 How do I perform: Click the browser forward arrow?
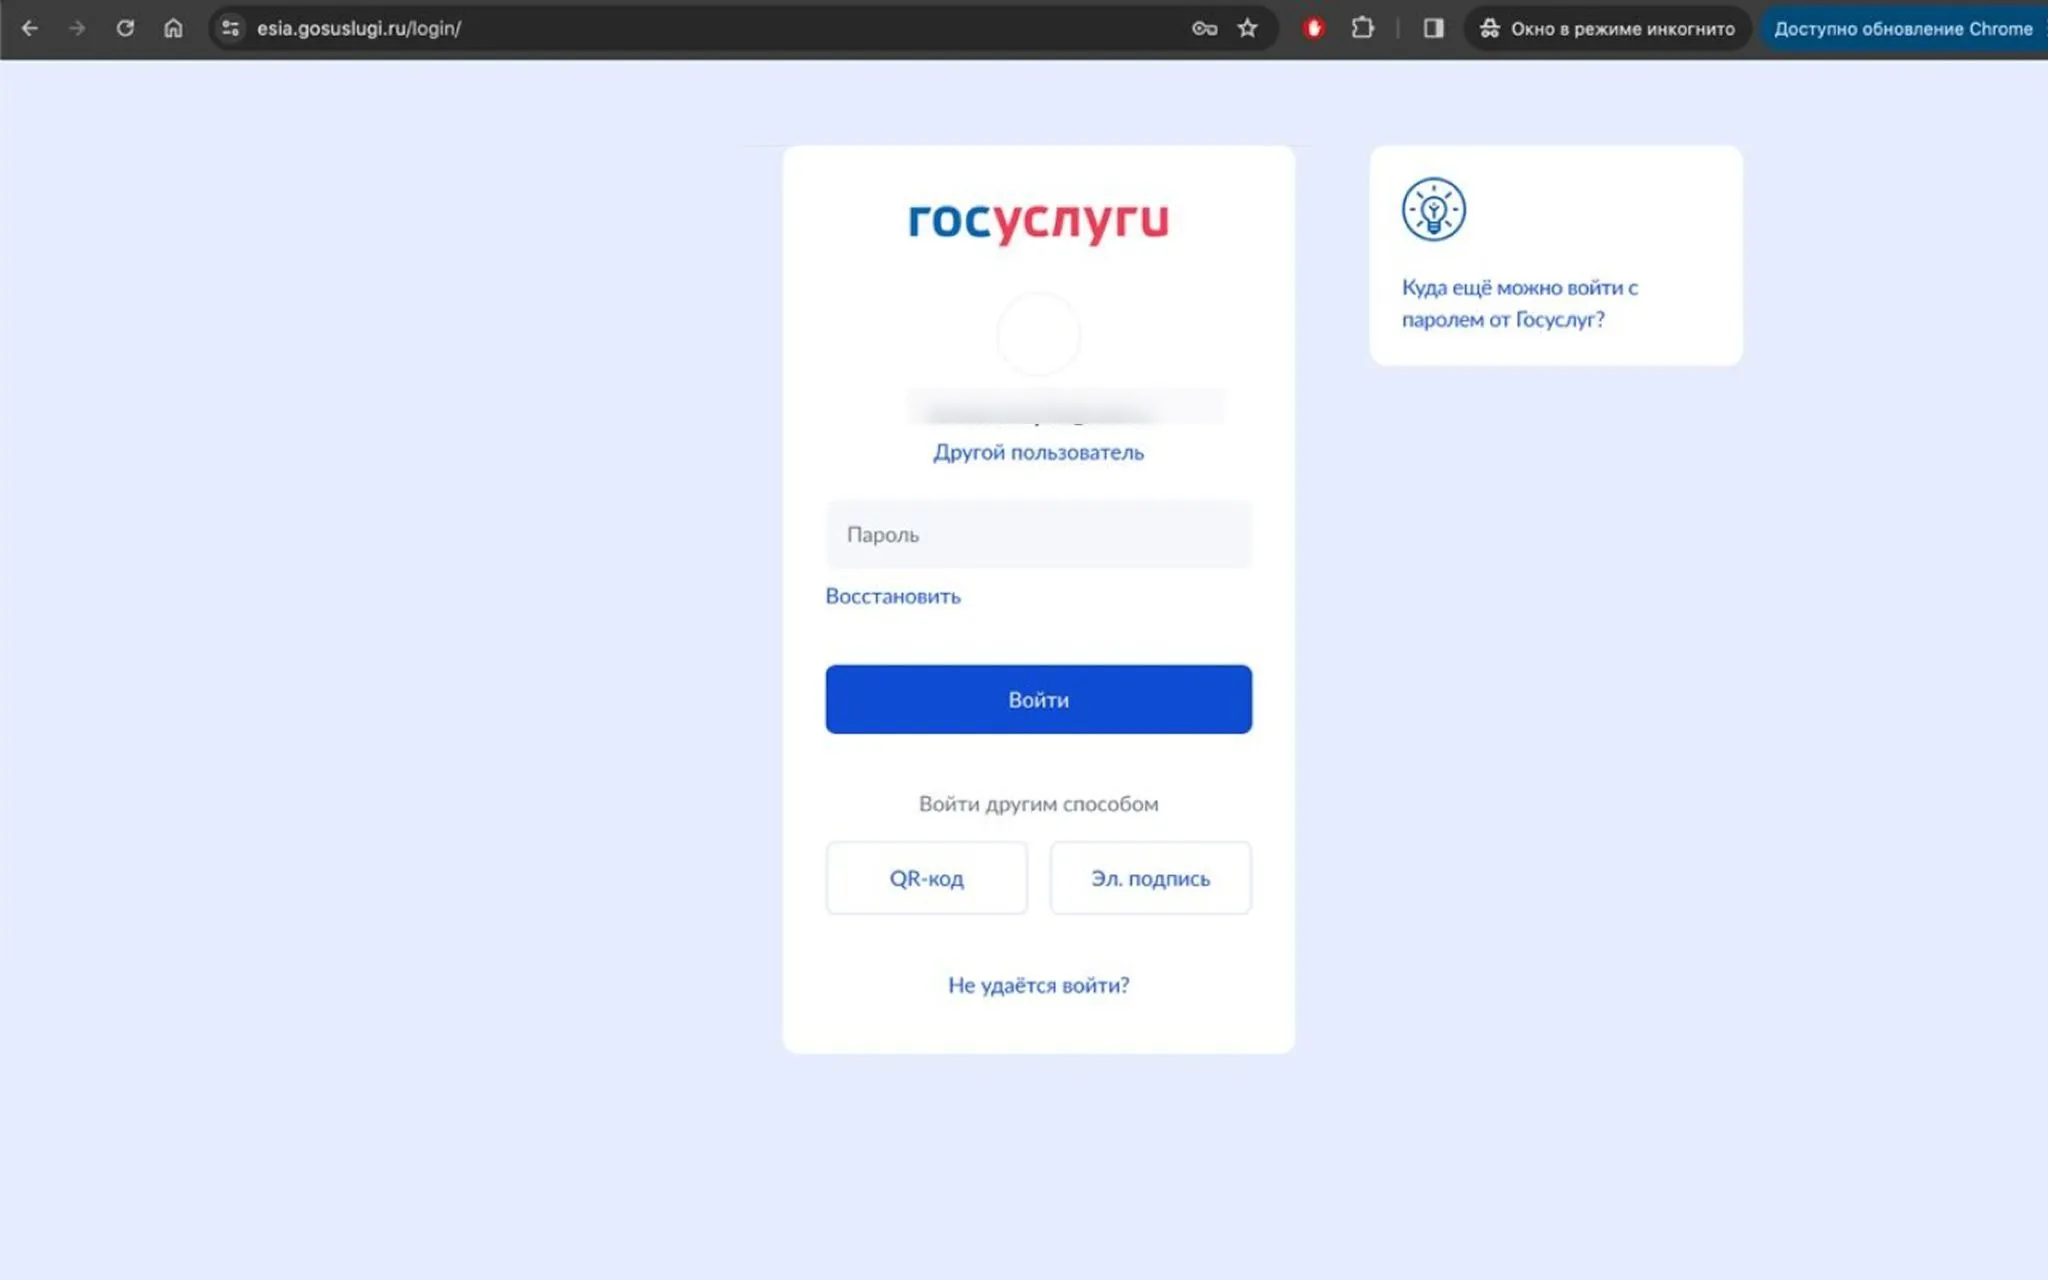pyautogui.click(x=77, y=28)
